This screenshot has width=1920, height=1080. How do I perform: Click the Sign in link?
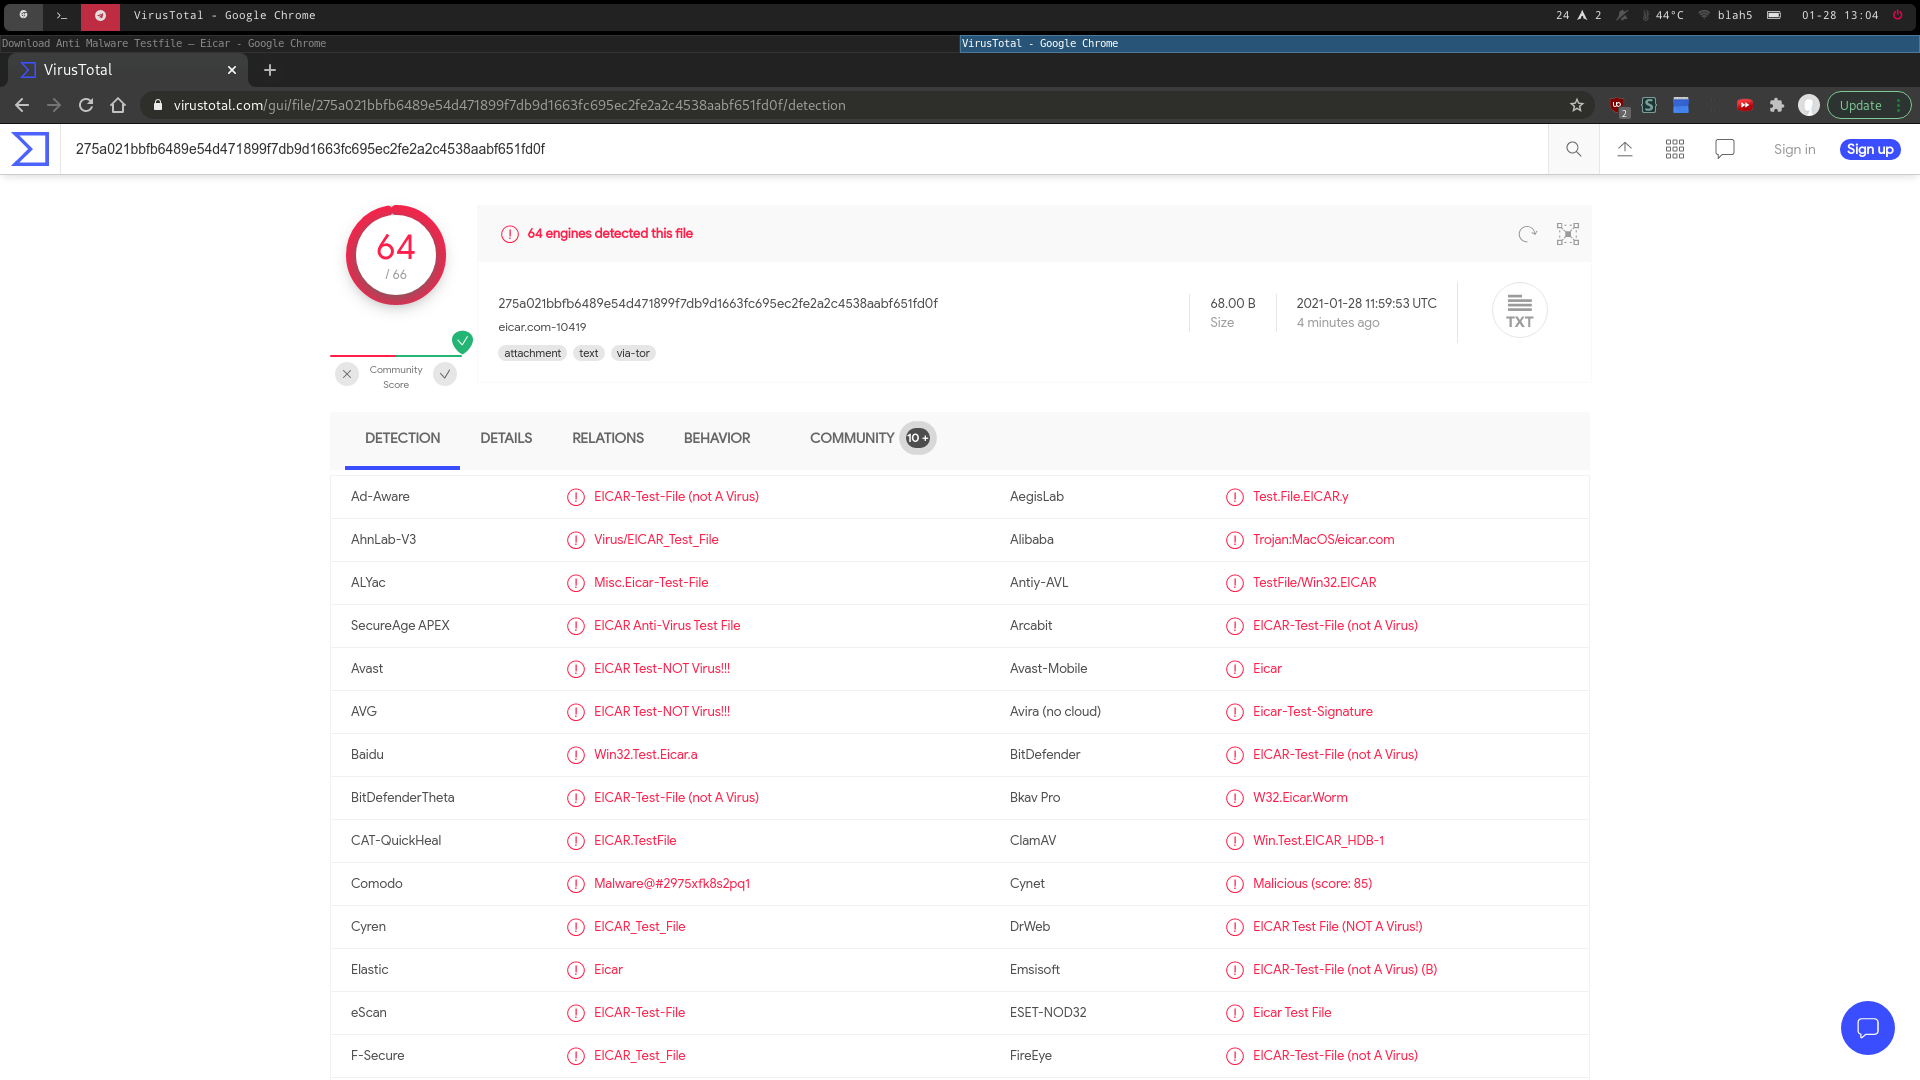[1794, 149]
